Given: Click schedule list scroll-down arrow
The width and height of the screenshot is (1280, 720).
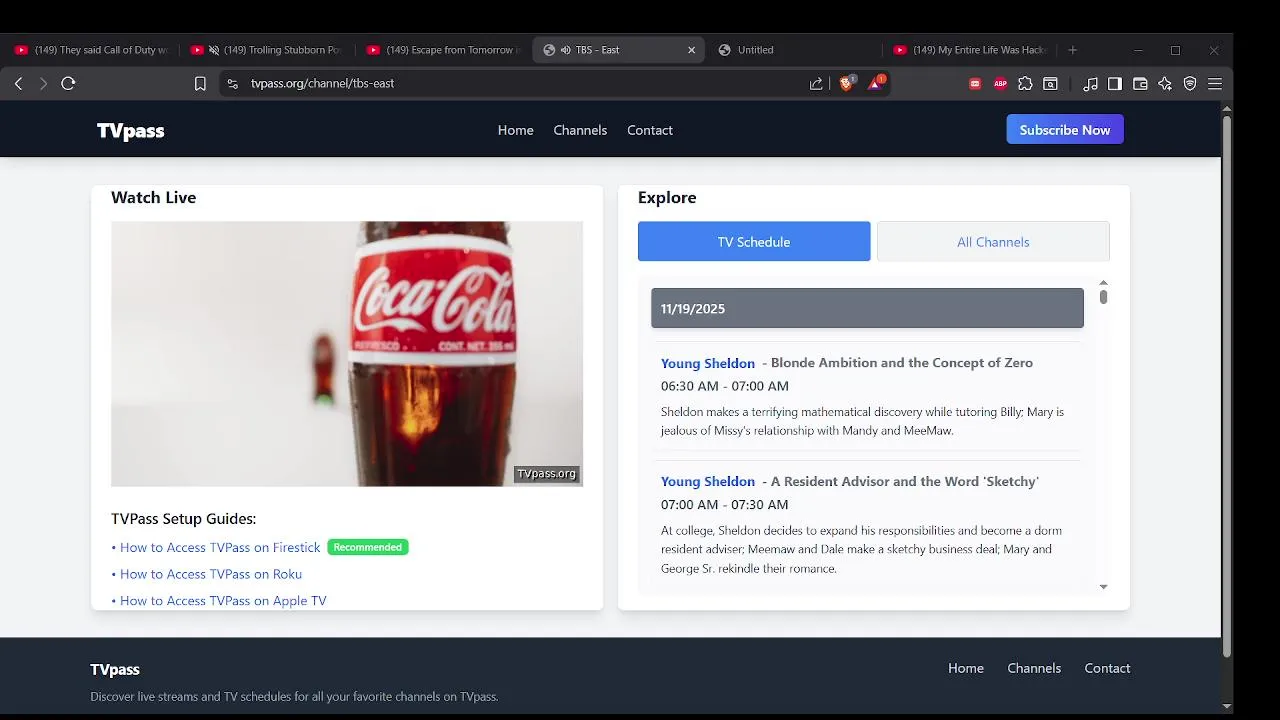Looking at the screenshot, I should 1103,587.
